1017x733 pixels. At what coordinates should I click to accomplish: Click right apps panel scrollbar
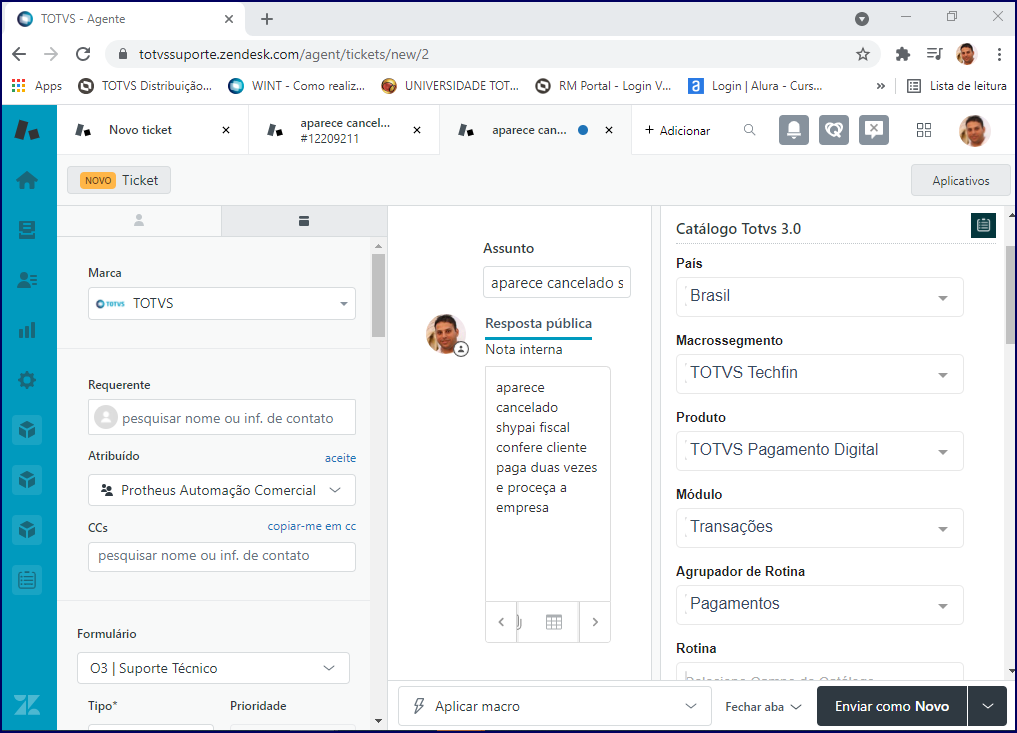point(1011,295)
